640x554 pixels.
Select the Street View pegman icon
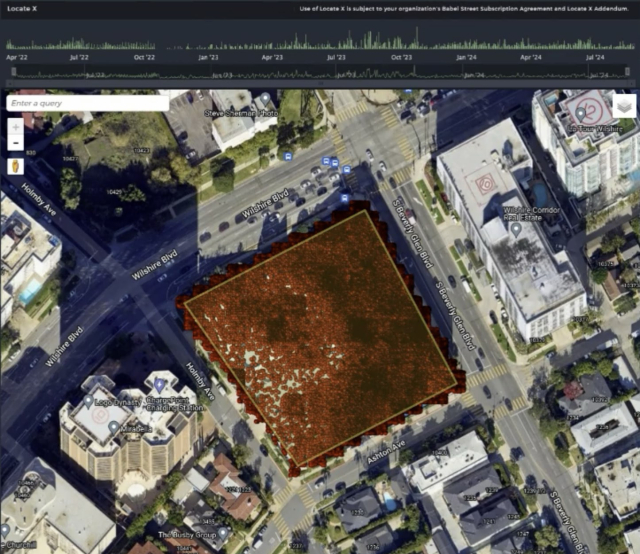click(x=15, y=166)
